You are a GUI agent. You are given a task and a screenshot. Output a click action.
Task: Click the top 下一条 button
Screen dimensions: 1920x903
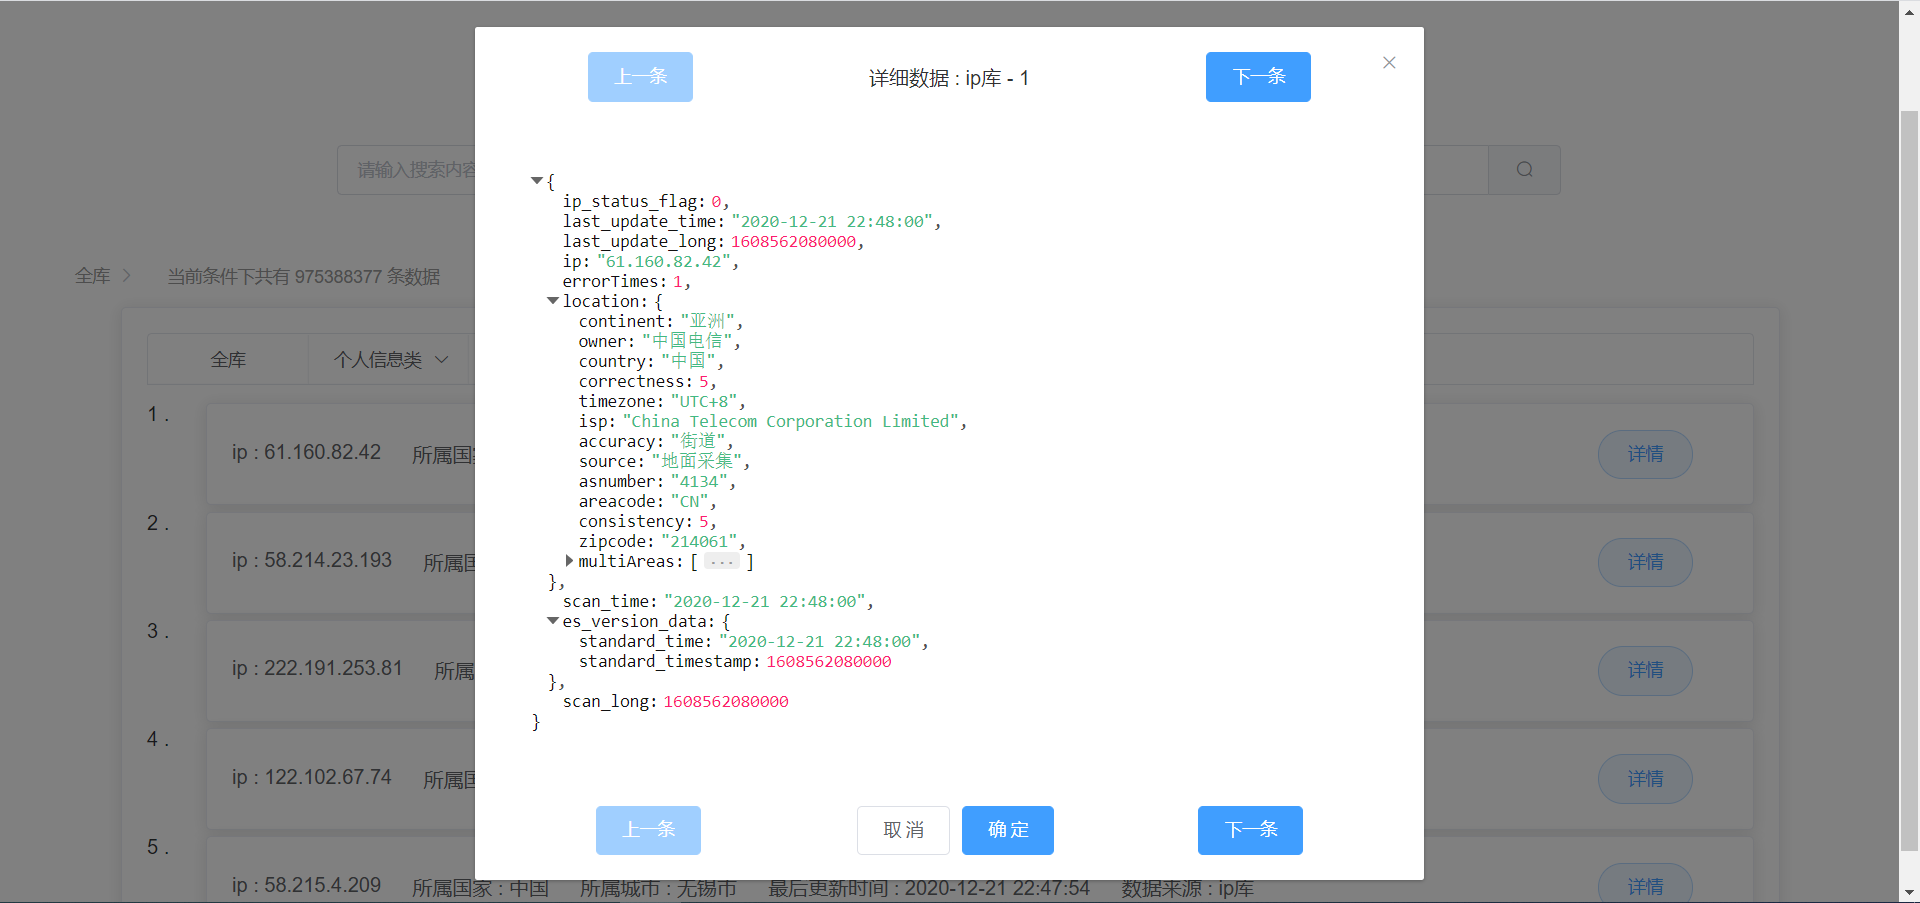pyautogui.click(x=1258, y=77)
